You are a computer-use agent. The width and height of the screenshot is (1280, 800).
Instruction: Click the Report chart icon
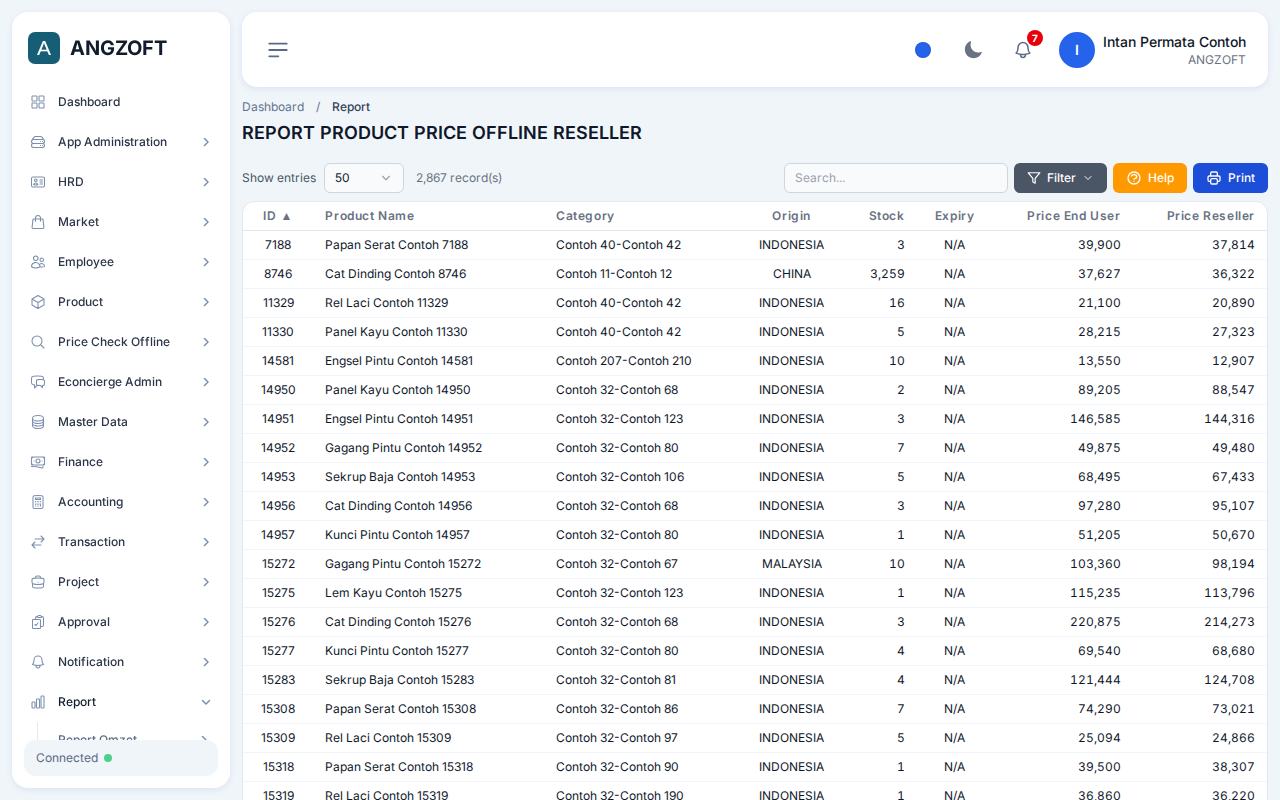pyautogui.click(x=38, y=702)
